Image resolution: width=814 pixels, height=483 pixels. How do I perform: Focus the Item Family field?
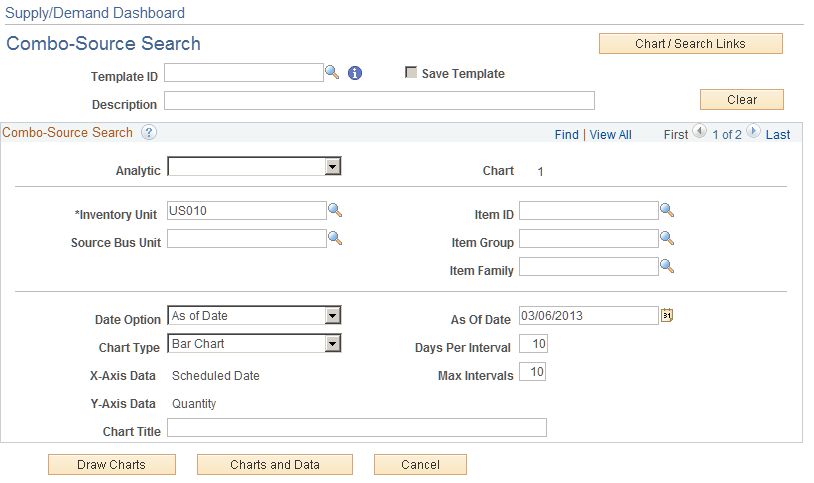click(x=589, y=266)
